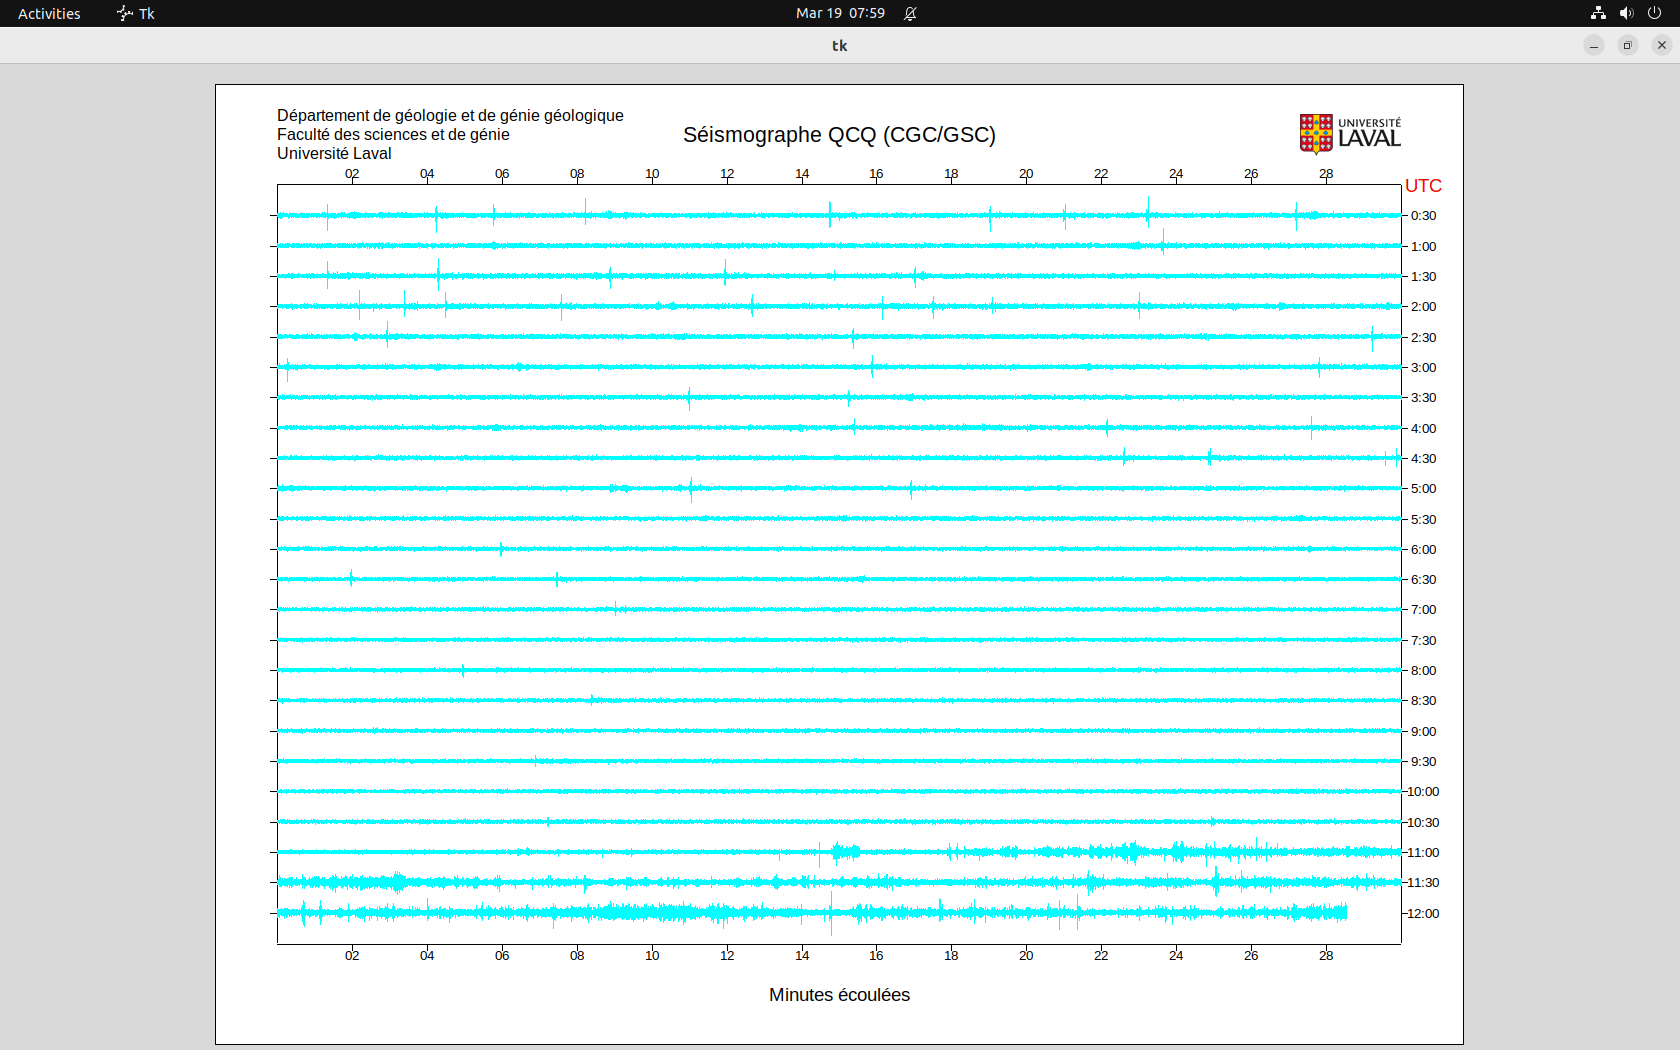The image size is (1680, 1050).
Task: Click the power icon in top bar
Action: pyautogui.click(x=1654, y=13)
